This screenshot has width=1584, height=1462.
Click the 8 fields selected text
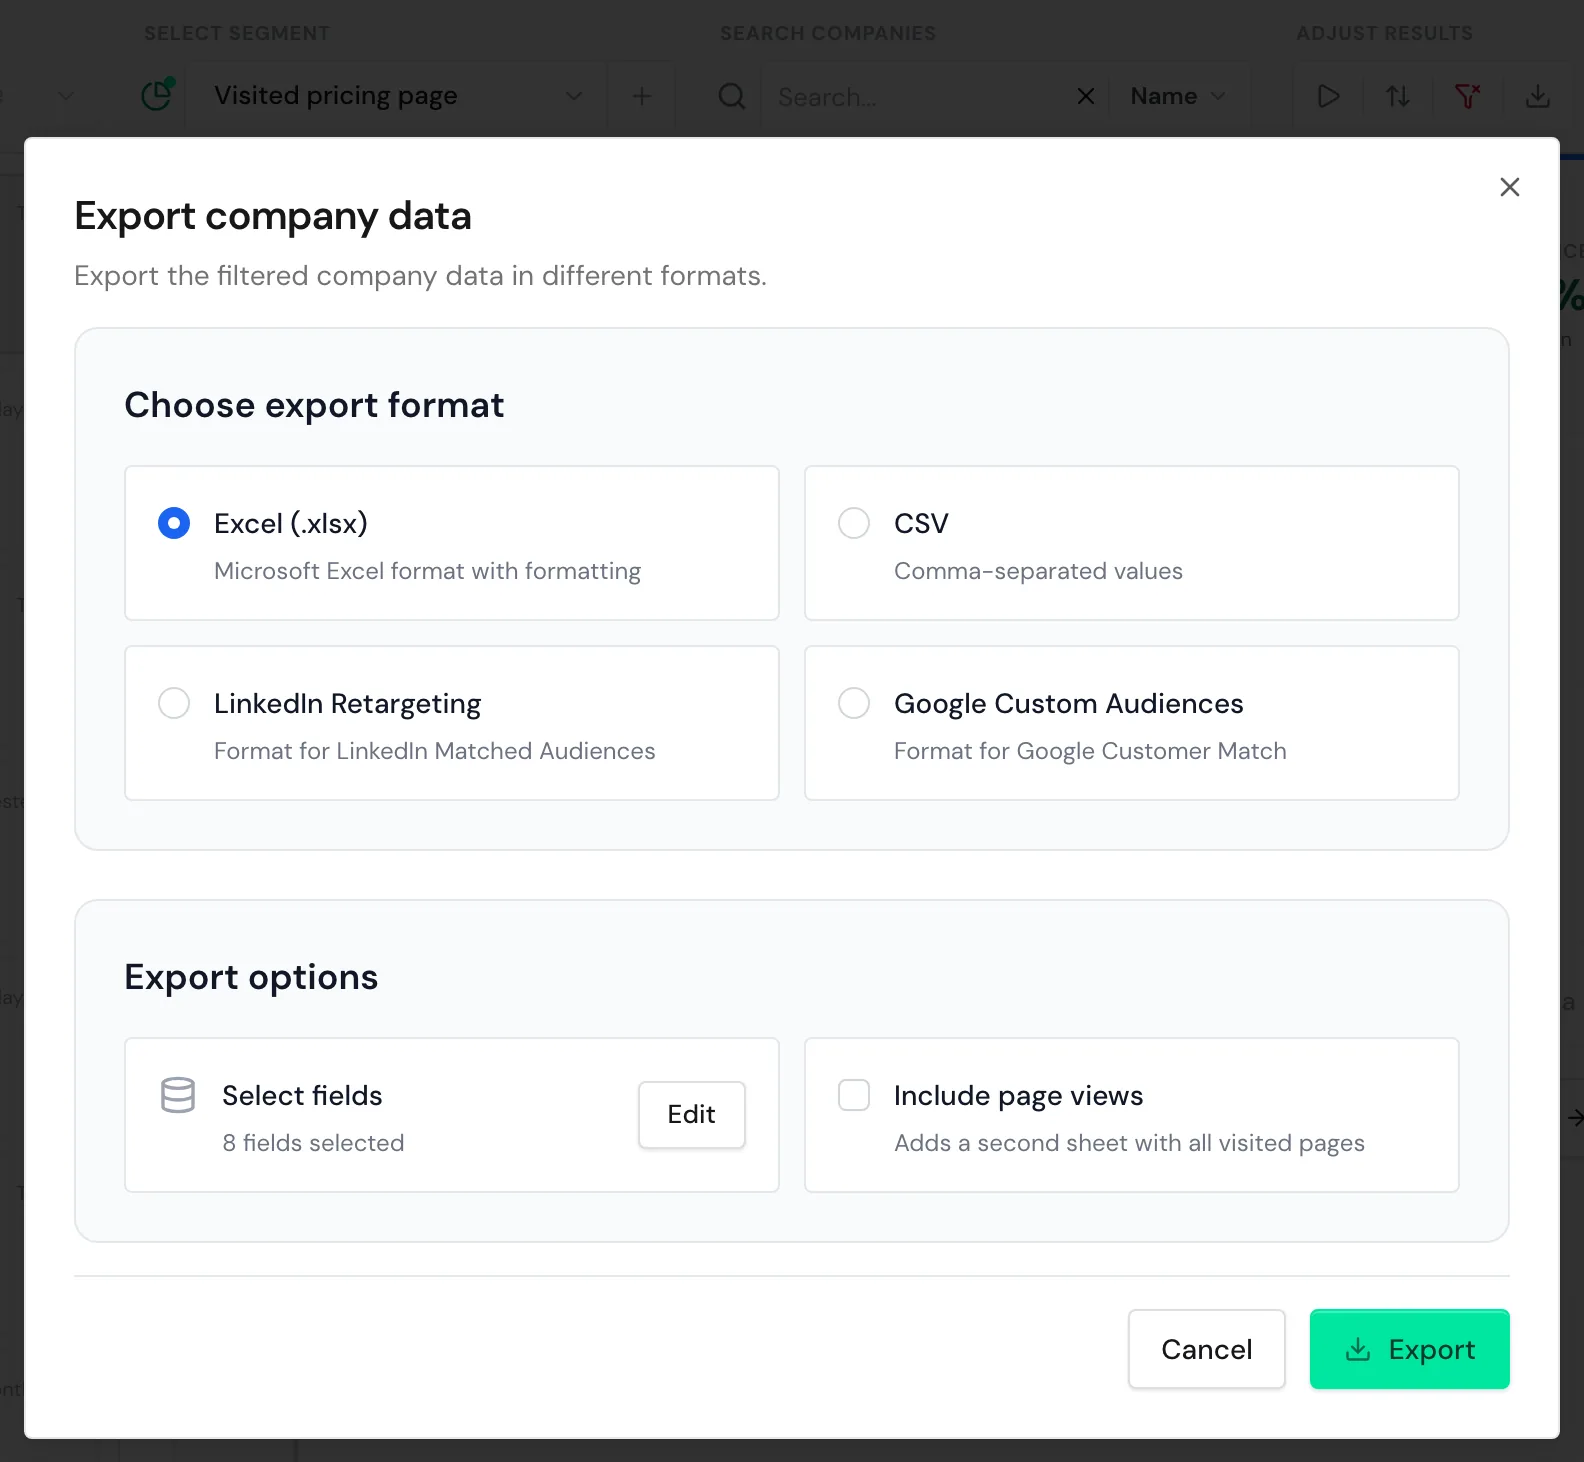click(313, 1143)
